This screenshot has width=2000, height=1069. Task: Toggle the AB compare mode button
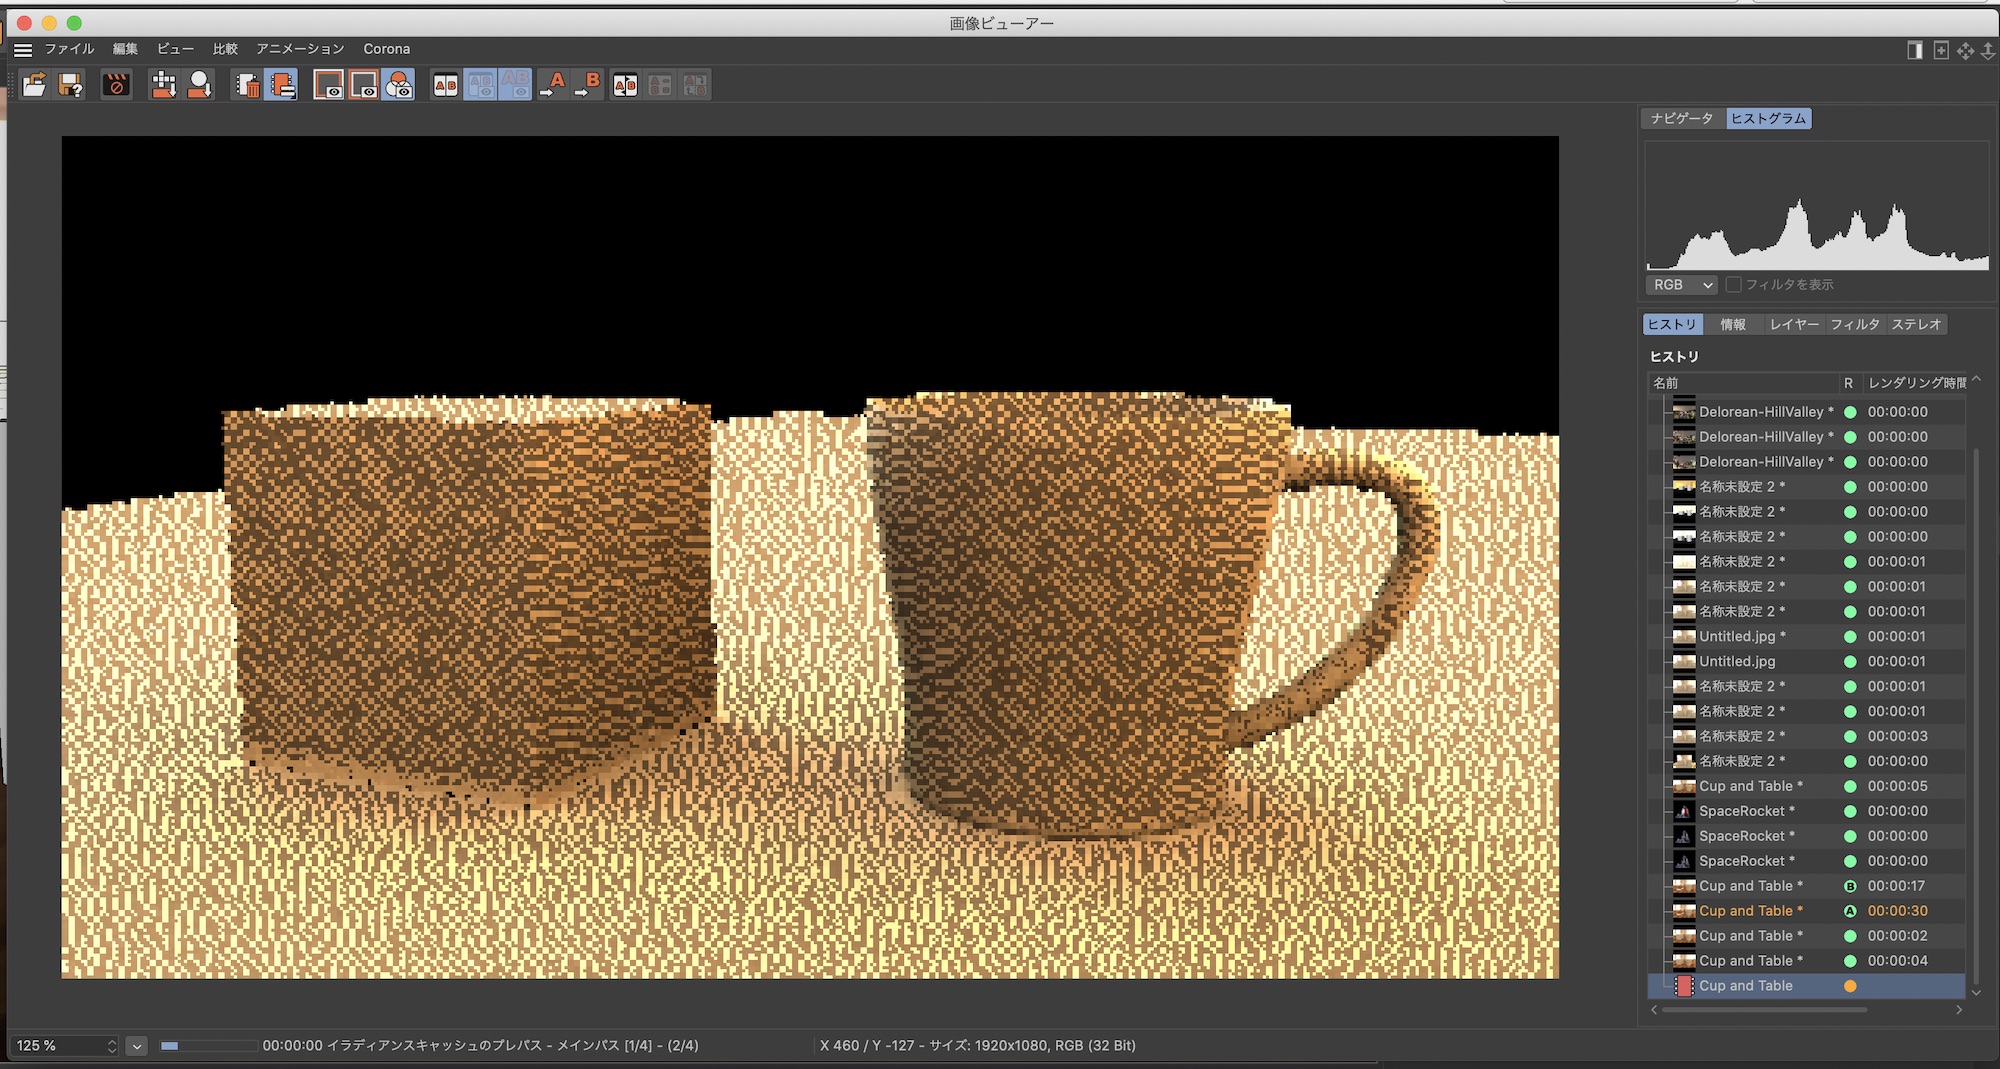445,86
